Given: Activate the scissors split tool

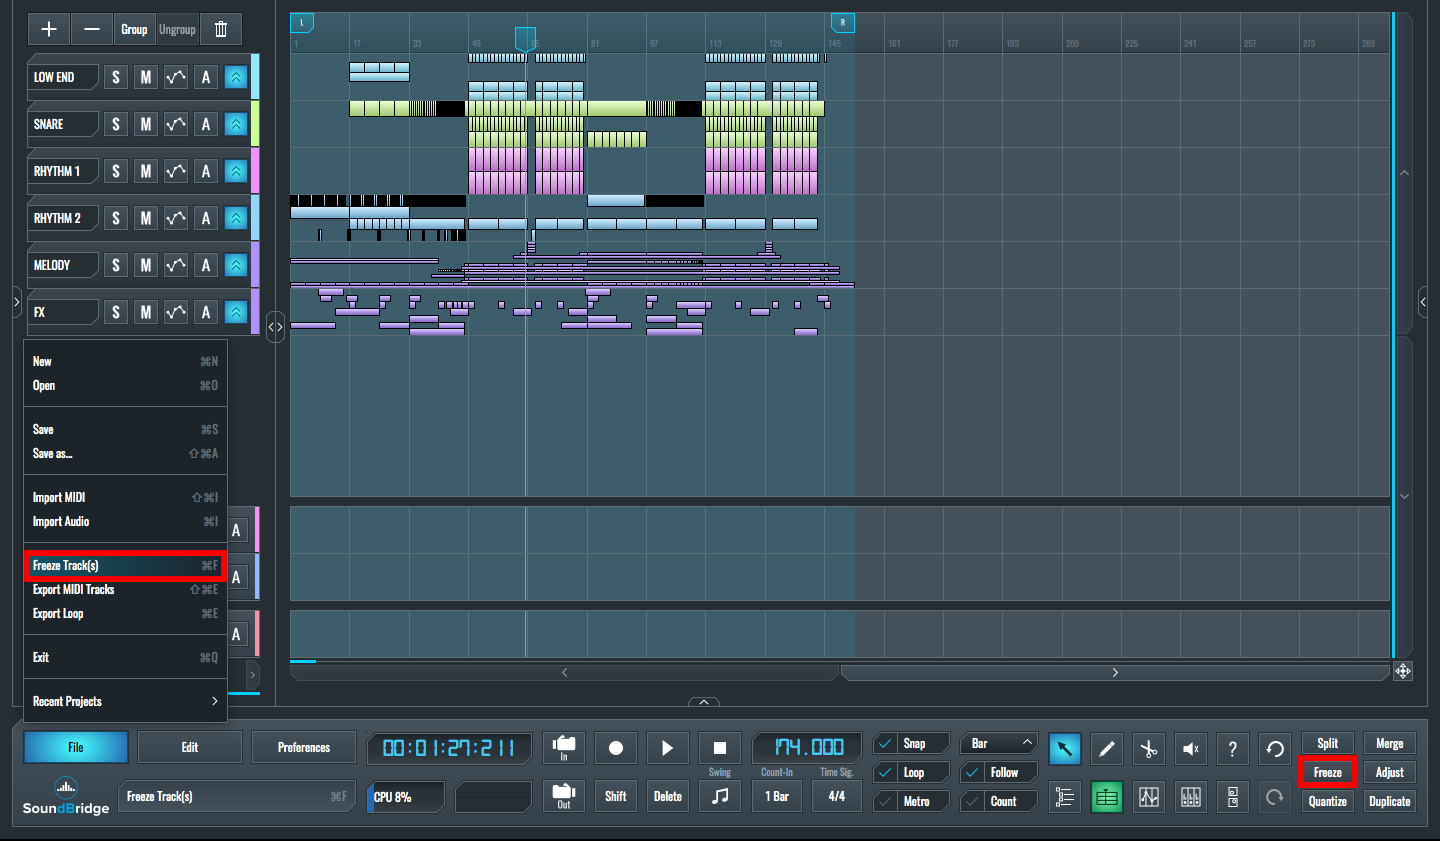Looking at the screenshot, I should pyautogui.click(x=1149, y=748).
